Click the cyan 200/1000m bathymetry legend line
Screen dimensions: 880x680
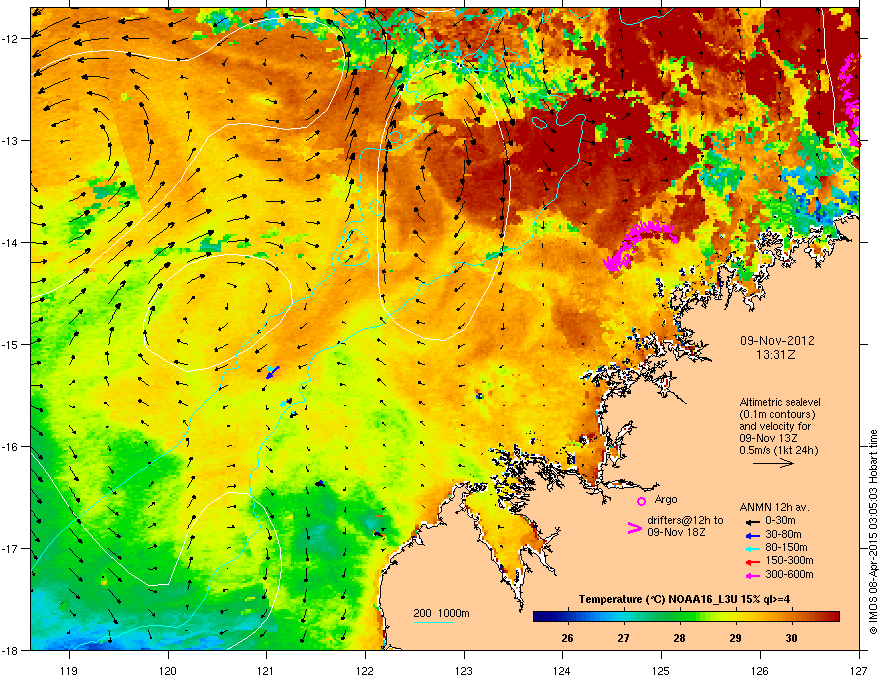(x=433, y=622)
